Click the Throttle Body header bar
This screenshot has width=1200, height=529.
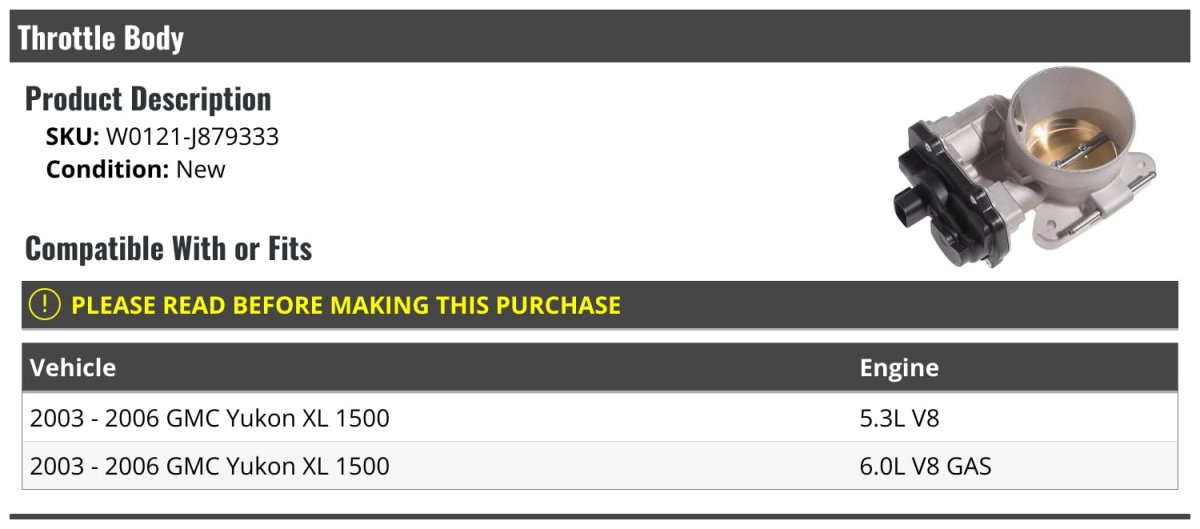click(x=600, y=38)
